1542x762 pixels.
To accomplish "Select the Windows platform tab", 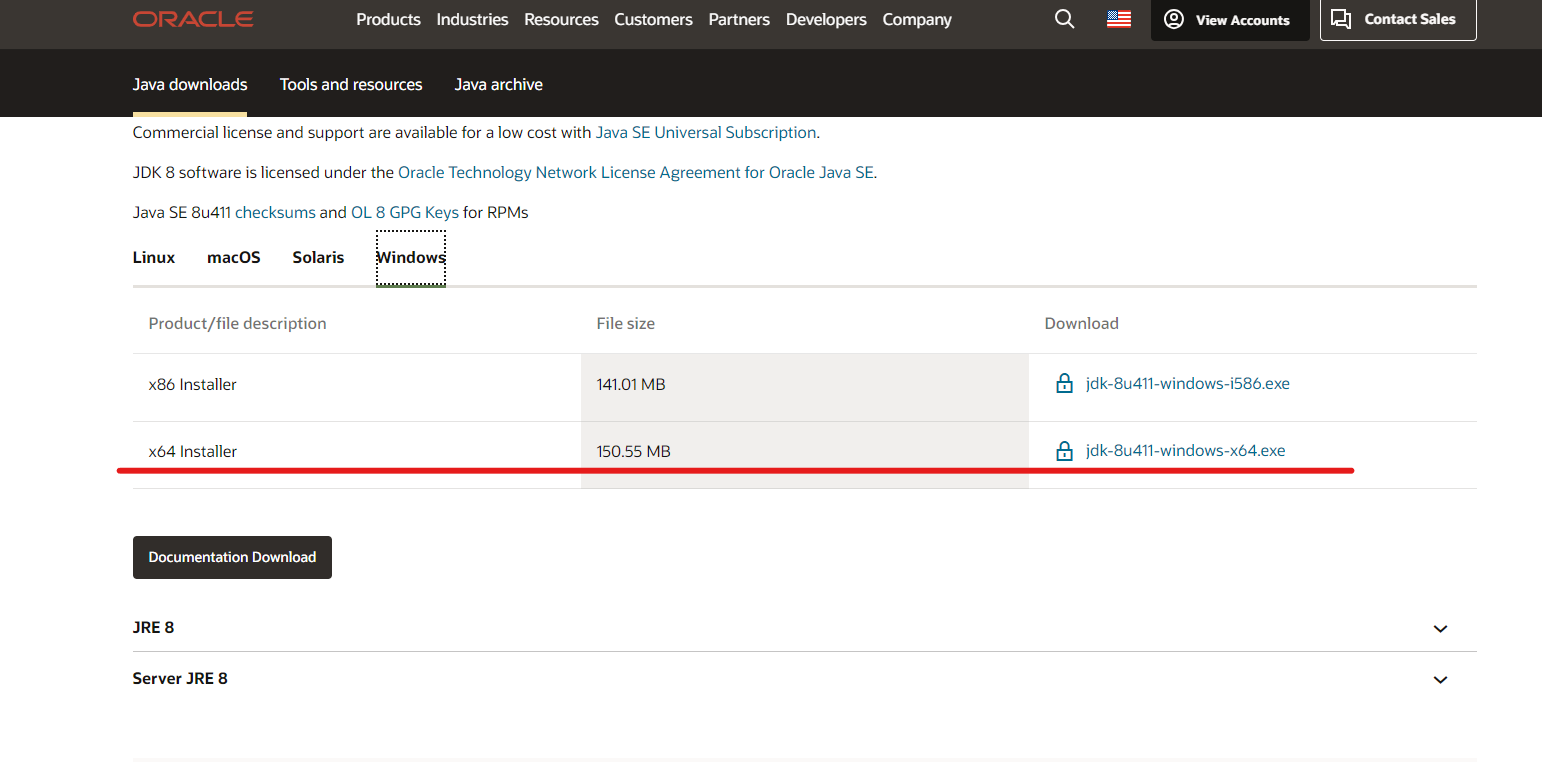I will [x=411, y=258].
